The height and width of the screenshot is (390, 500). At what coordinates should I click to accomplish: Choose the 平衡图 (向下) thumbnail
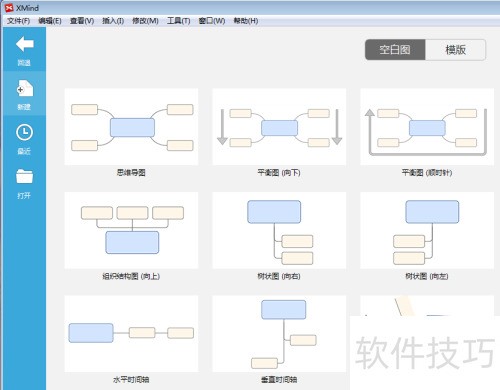click(279, 127)
